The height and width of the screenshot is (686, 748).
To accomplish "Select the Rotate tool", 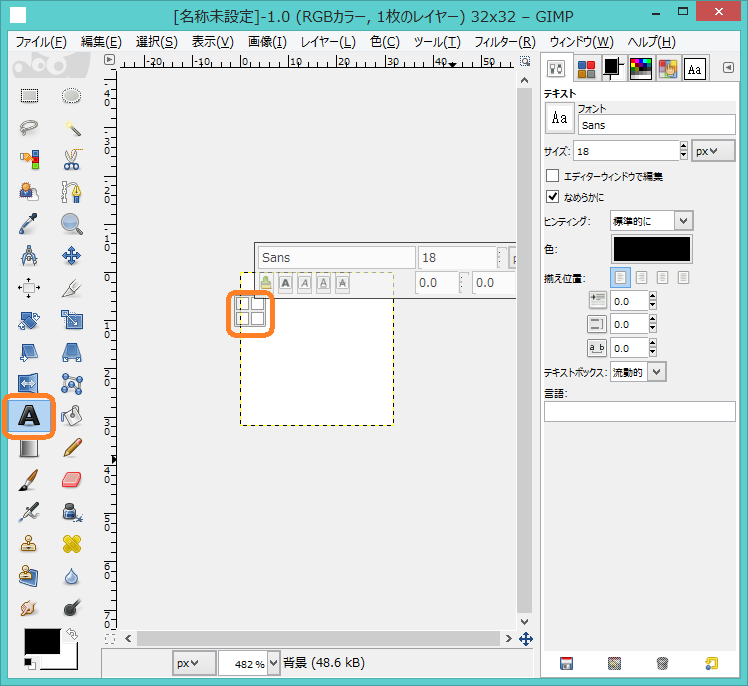I will point(29,320).
